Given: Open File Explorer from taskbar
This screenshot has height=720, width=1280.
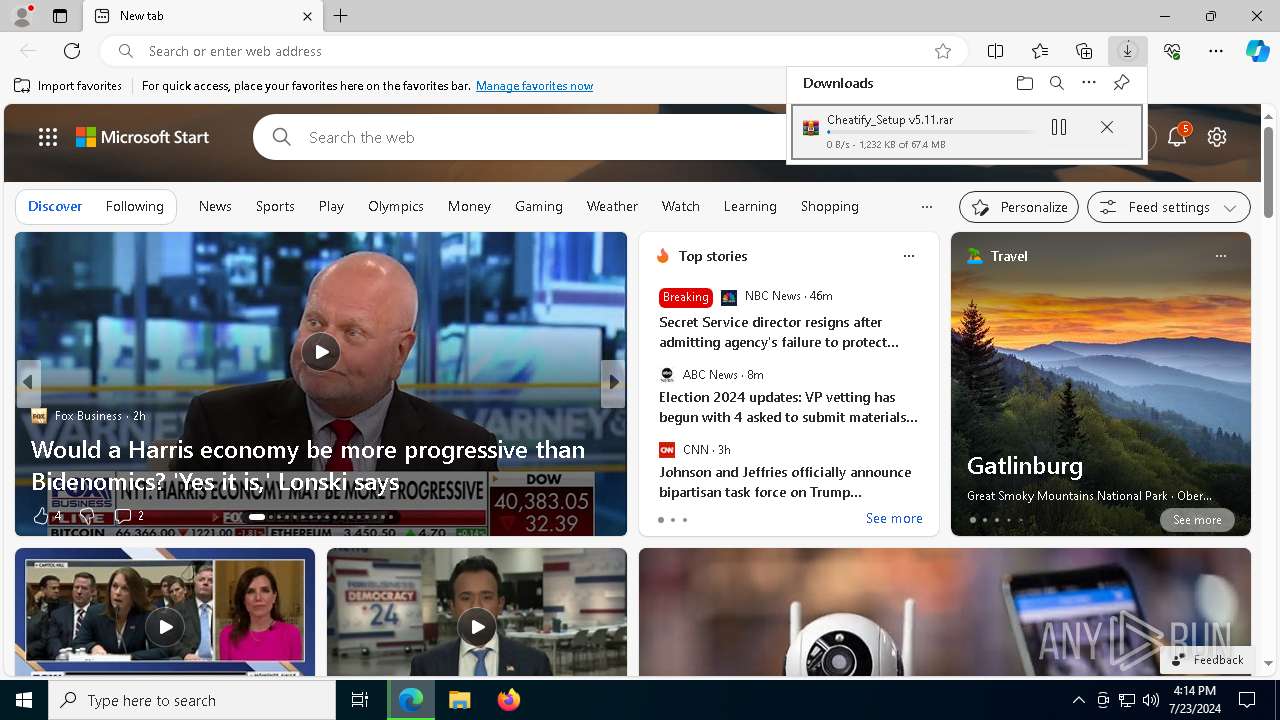Looking at the screenshot, I should 459,700.
